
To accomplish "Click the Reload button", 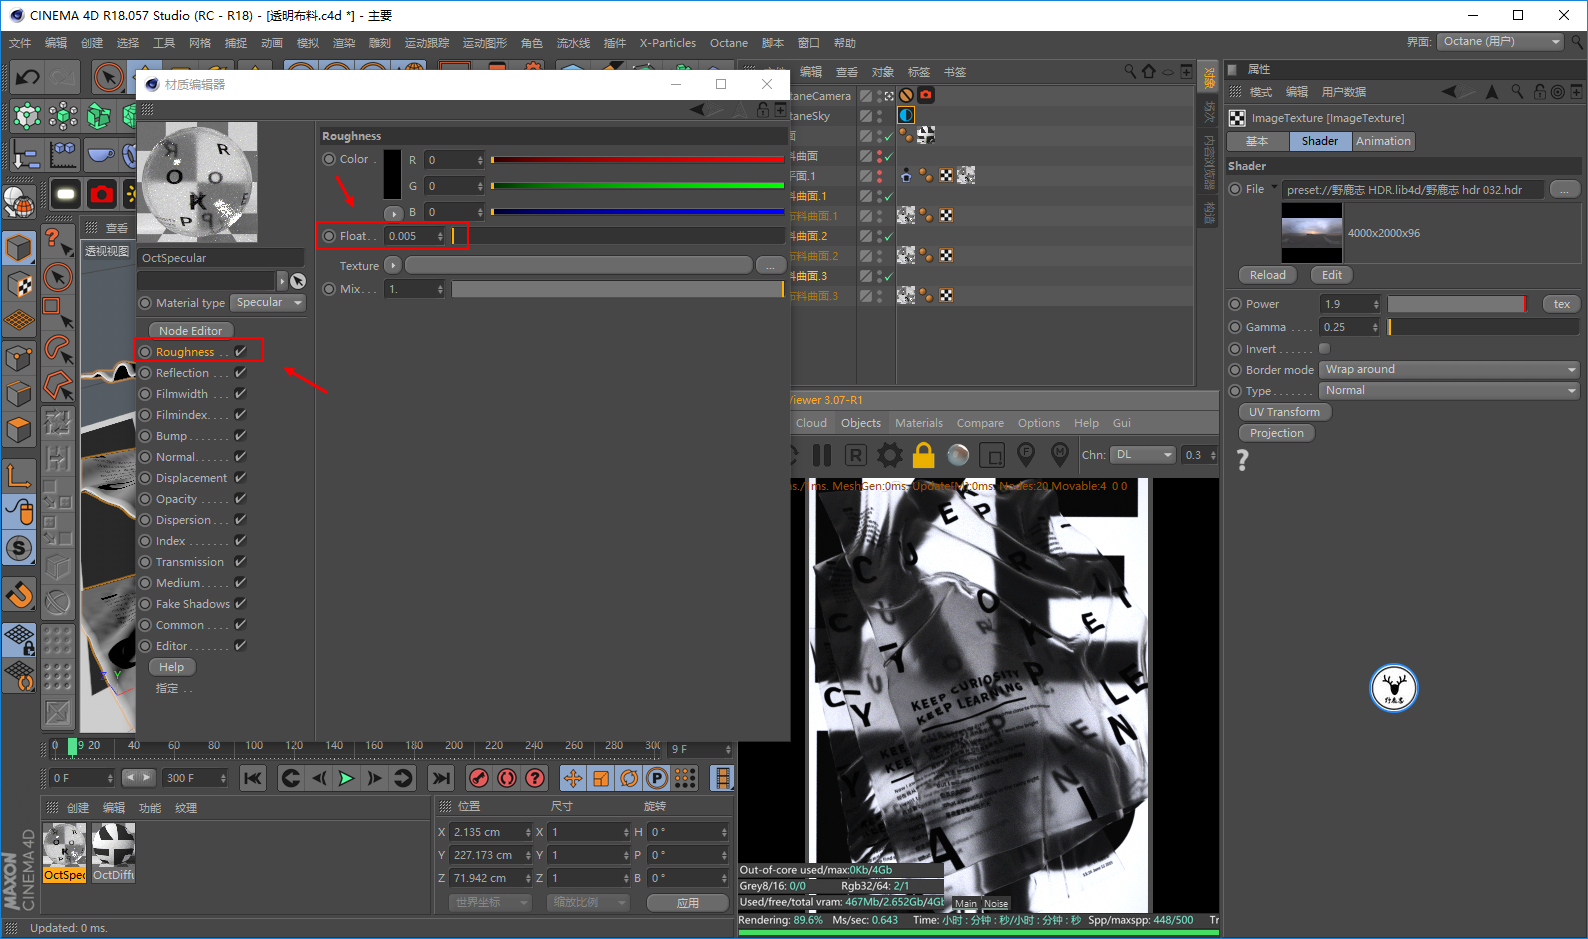I will tap(1267, 275).
